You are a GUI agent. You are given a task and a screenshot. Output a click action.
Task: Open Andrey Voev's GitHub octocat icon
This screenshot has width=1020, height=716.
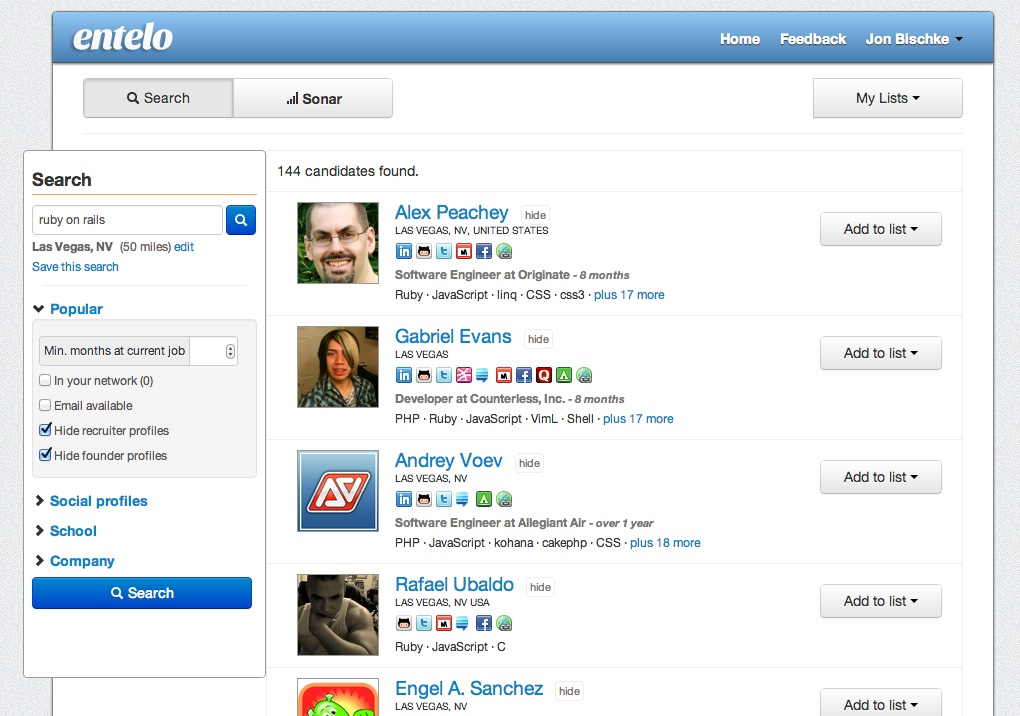pyautogui.click(x=424, y=499)
